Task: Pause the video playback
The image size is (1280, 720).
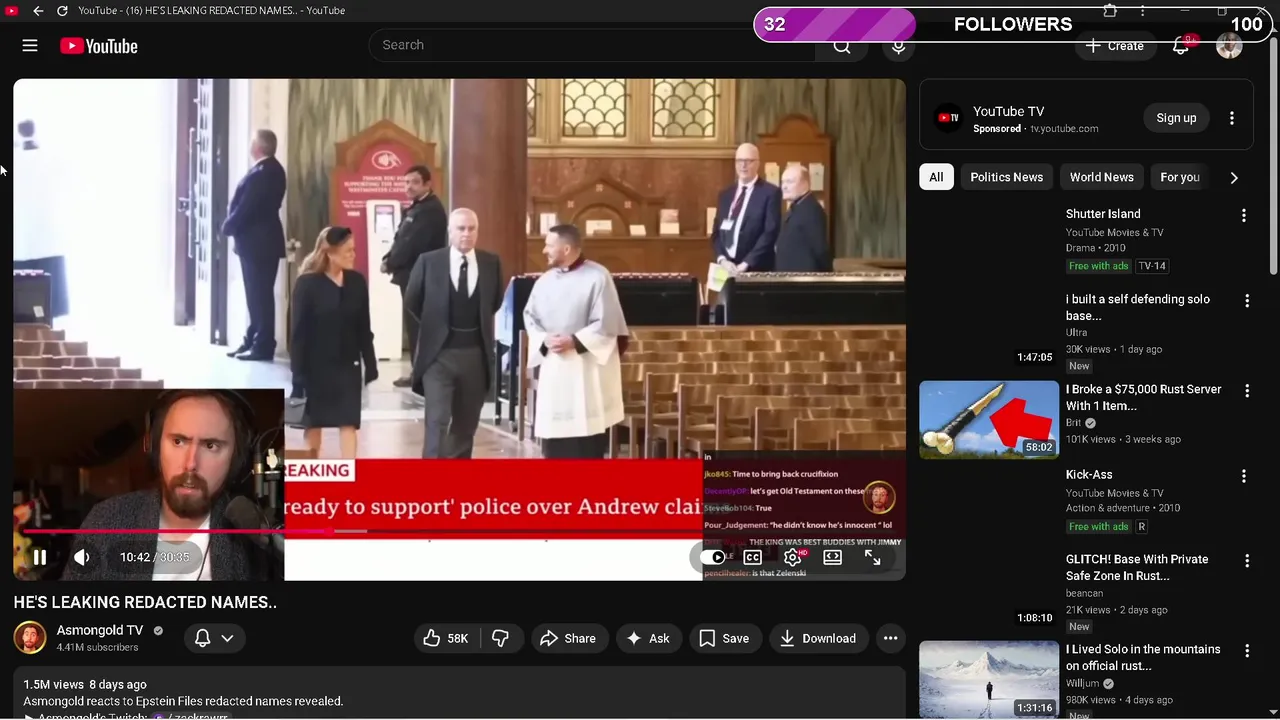Action: coord(39,557)
